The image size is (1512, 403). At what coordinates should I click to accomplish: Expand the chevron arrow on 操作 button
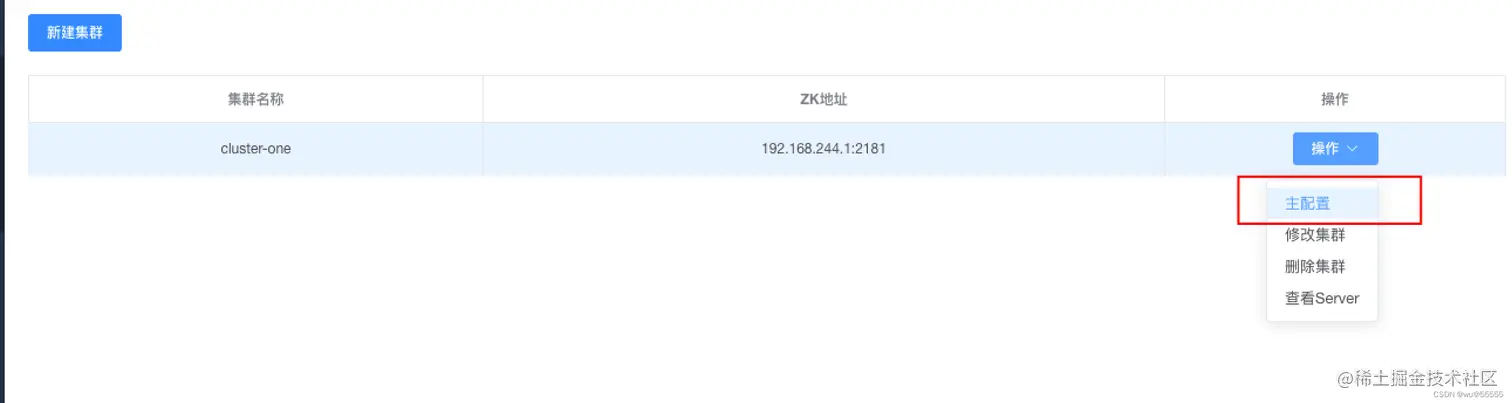1352,149
